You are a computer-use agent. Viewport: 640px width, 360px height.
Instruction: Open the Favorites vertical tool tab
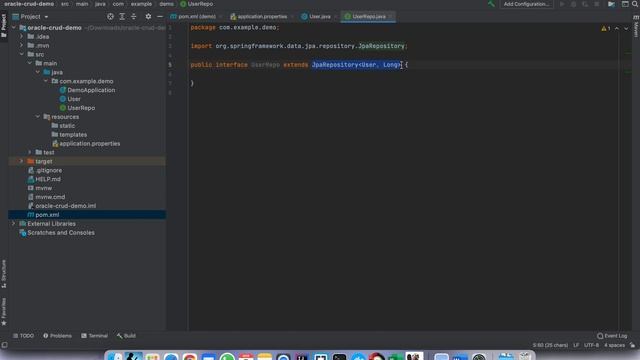click(x=4, y=311)
